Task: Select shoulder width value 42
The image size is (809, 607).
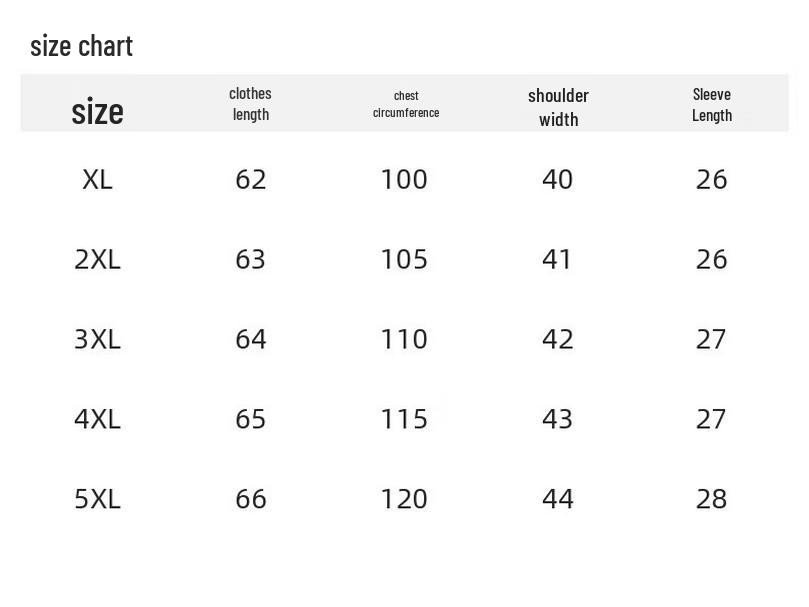Action: click(557, 340)
